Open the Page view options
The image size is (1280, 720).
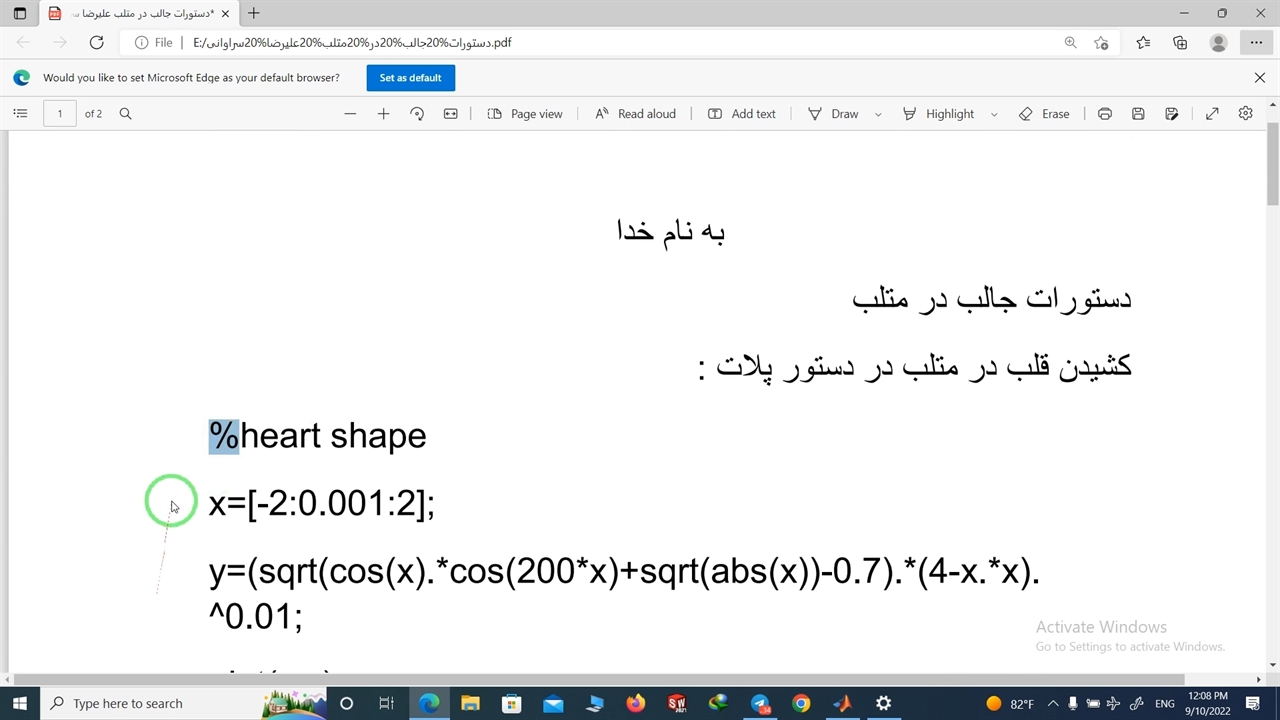click(525, 114)
